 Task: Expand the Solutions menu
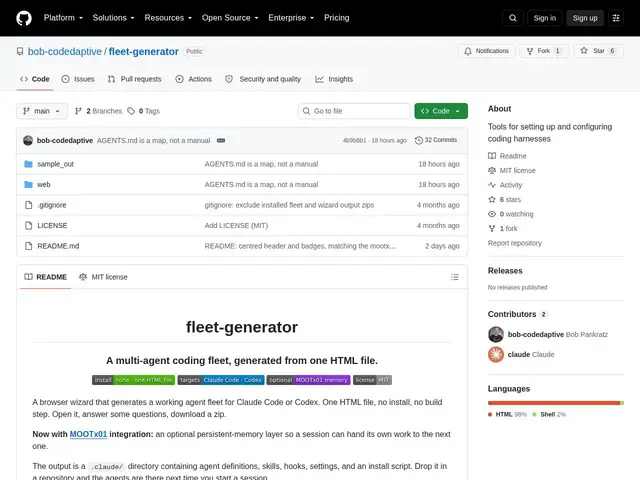click(x=113, y=18)
